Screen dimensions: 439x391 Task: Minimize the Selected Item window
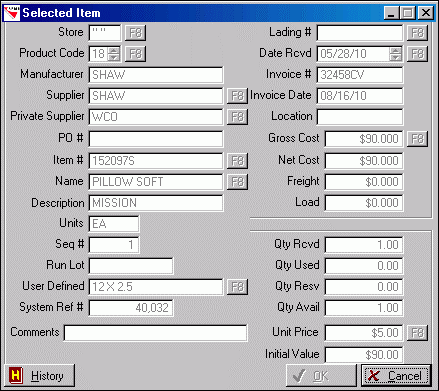392,13
